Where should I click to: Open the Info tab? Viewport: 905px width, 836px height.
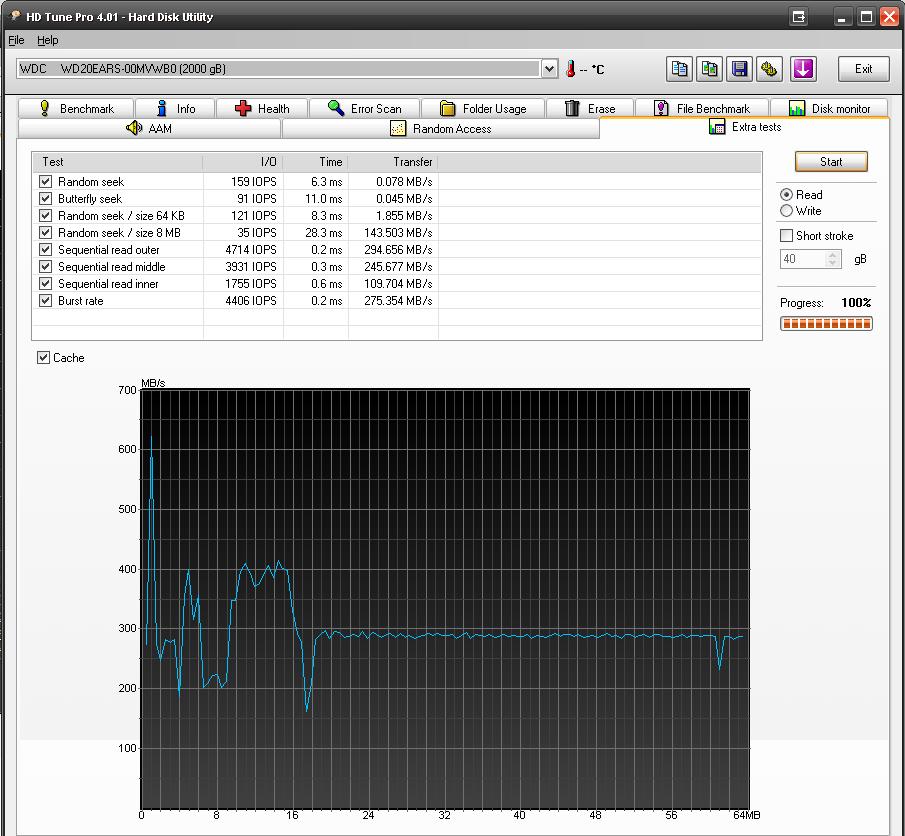[175, 109]
